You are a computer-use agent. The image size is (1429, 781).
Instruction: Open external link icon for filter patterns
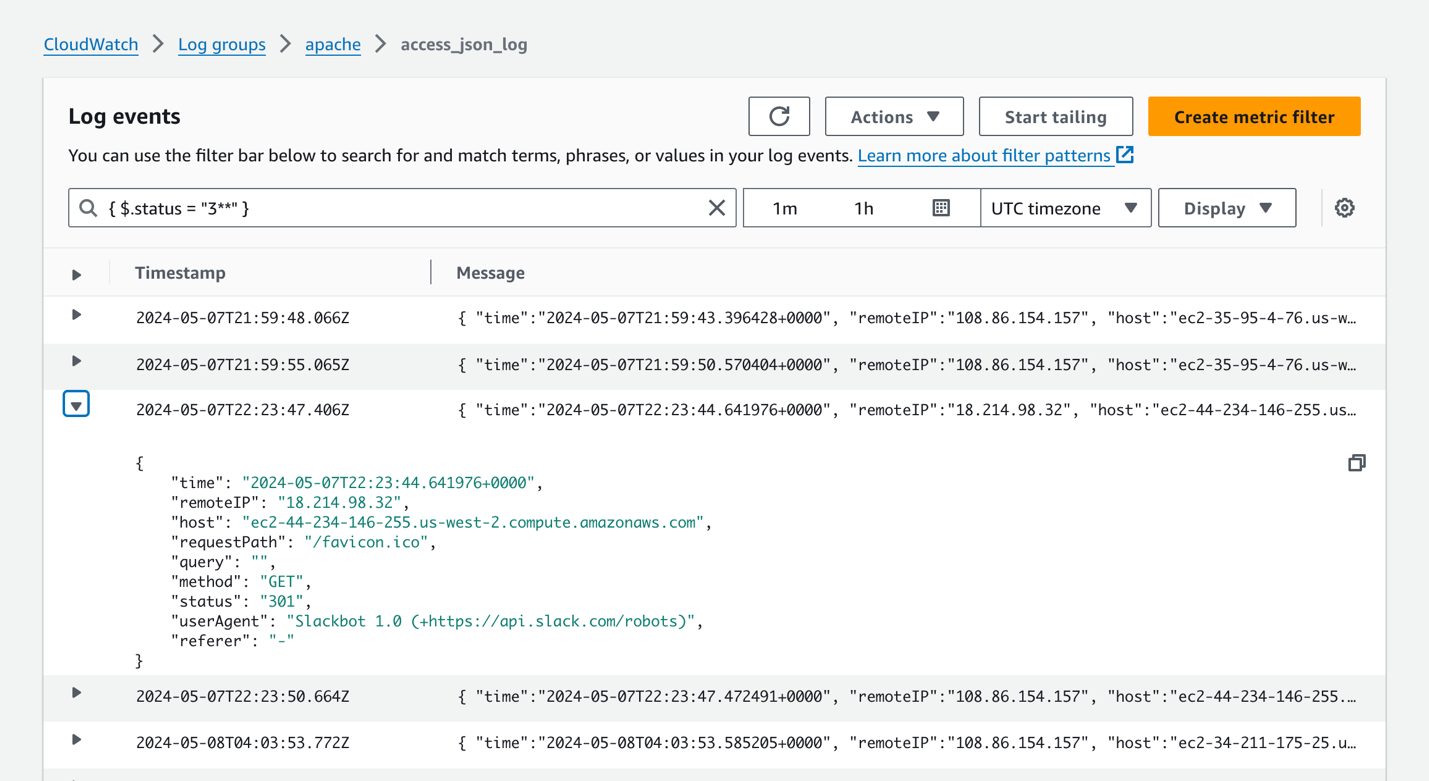tap(1125, 155)
